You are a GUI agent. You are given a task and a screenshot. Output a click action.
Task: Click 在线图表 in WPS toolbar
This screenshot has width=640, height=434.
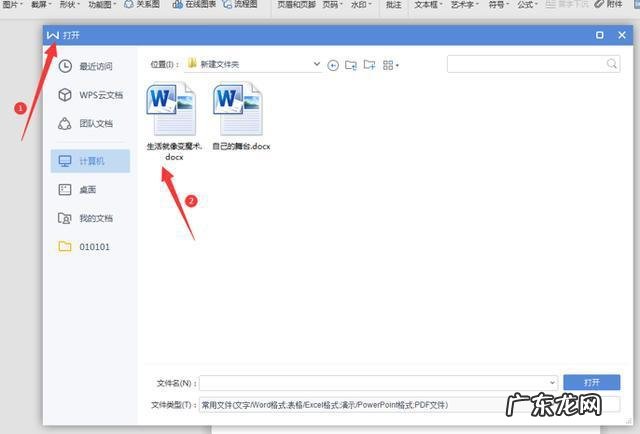pyautogui.click(x=194, y=4)
